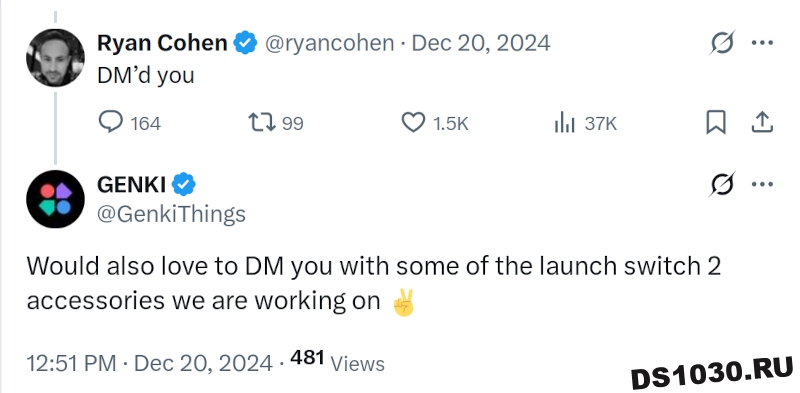Open more options on Ryan Cohen's tweet
This screenshot has height=393, width=800.
point(763,43)
